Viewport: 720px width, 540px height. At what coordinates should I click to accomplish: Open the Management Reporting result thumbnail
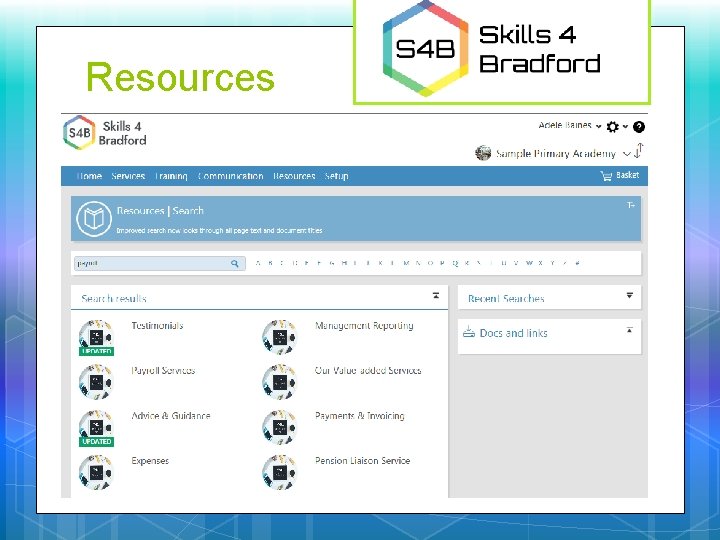pyautogui.click(x=280, y=338)
